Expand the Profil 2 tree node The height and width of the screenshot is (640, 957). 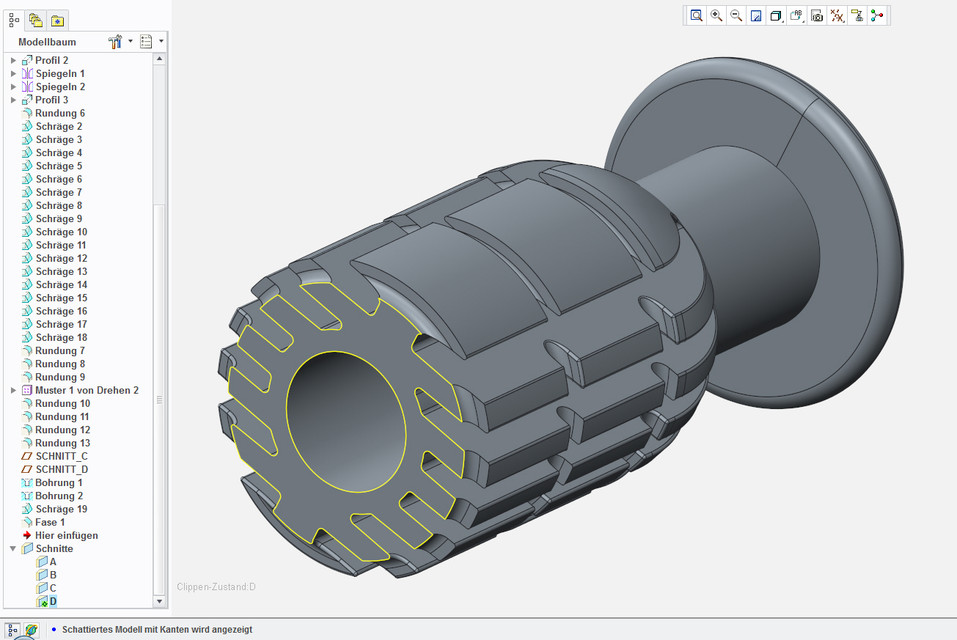click(12, 60)
